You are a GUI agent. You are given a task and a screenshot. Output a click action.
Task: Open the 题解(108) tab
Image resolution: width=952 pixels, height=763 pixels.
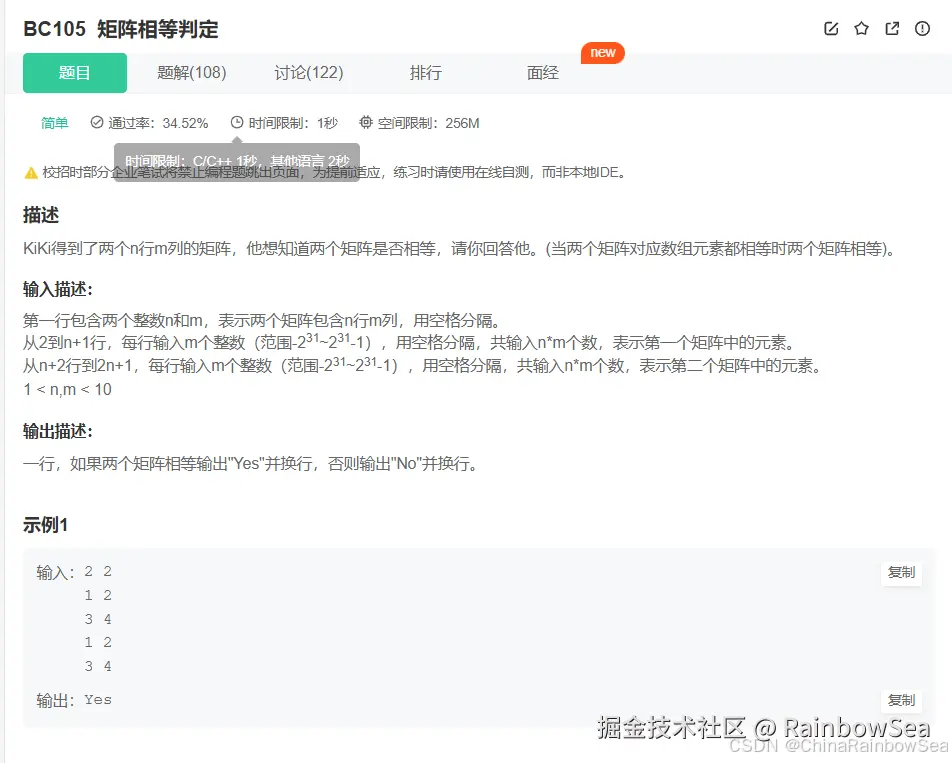click(x=191, y=73)
